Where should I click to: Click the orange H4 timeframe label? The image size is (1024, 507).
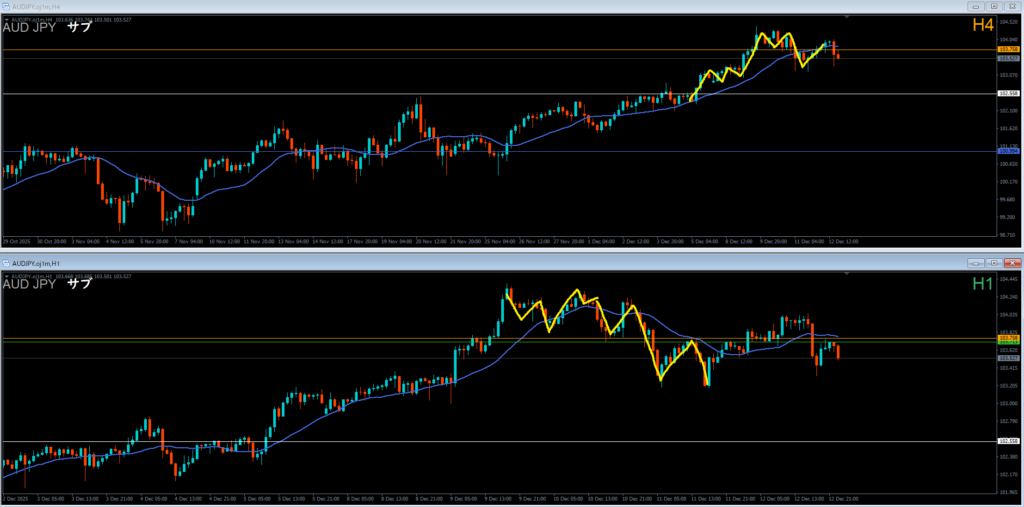click(983, 26)
